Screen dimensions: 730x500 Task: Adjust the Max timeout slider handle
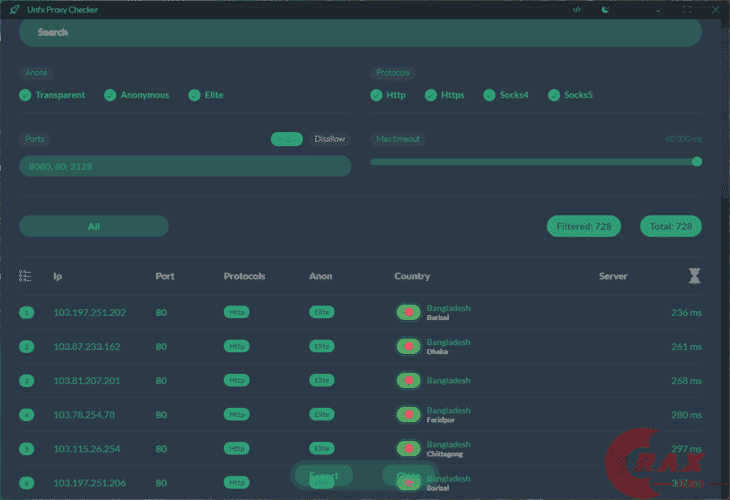click(x=696, y=162)
